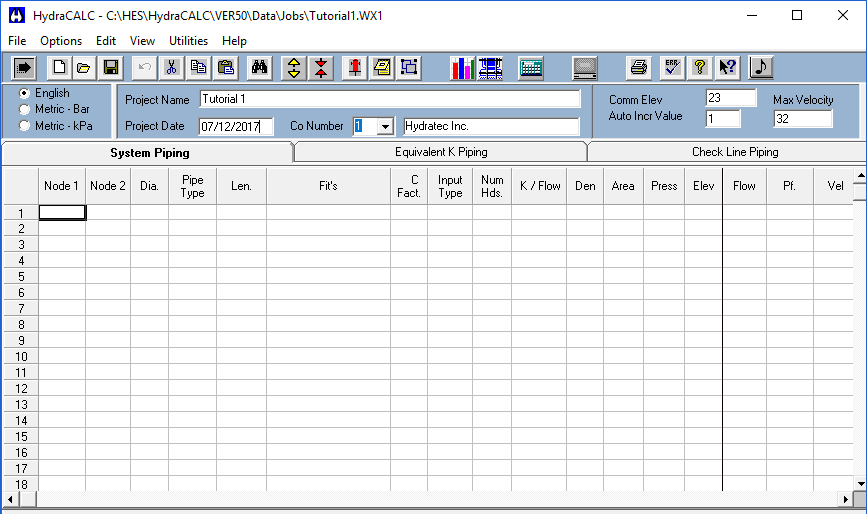Click the K / Flow column header
This screenshot has width=867, height=514.
pos(540,186)
